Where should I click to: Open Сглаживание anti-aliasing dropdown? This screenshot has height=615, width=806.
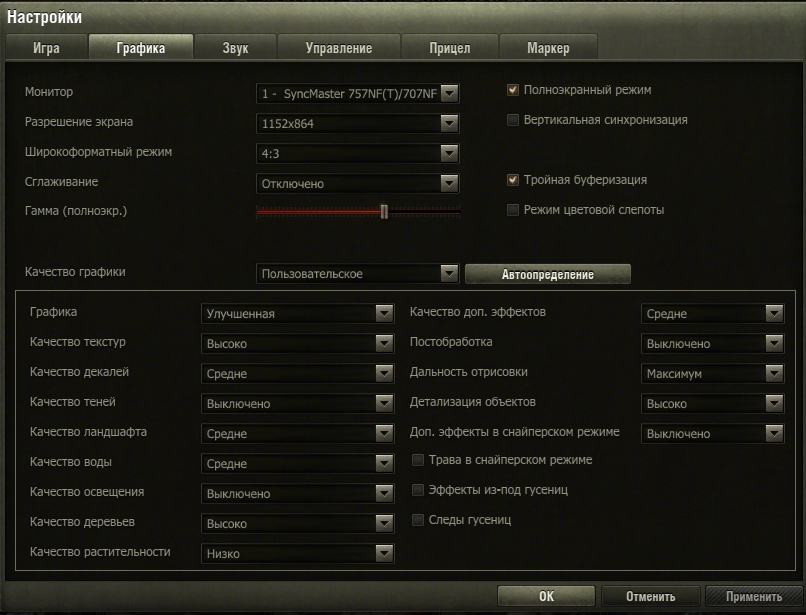449,183
